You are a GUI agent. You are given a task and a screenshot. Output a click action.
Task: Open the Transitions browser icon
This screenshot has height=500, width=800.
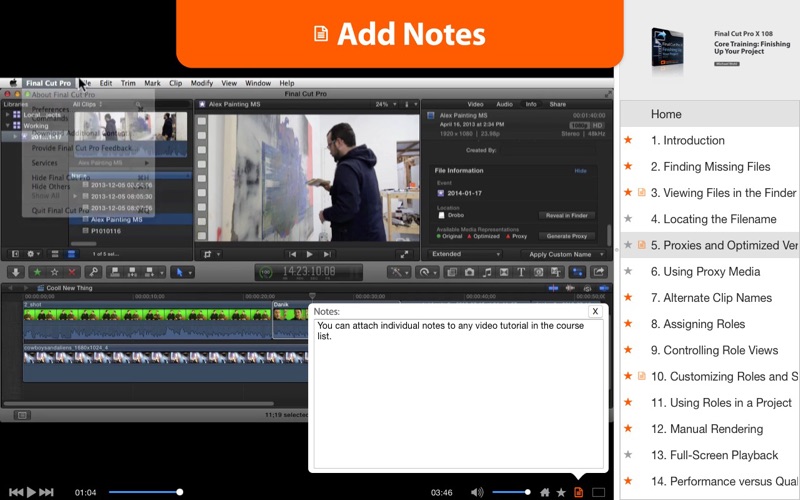click(504, 272)
